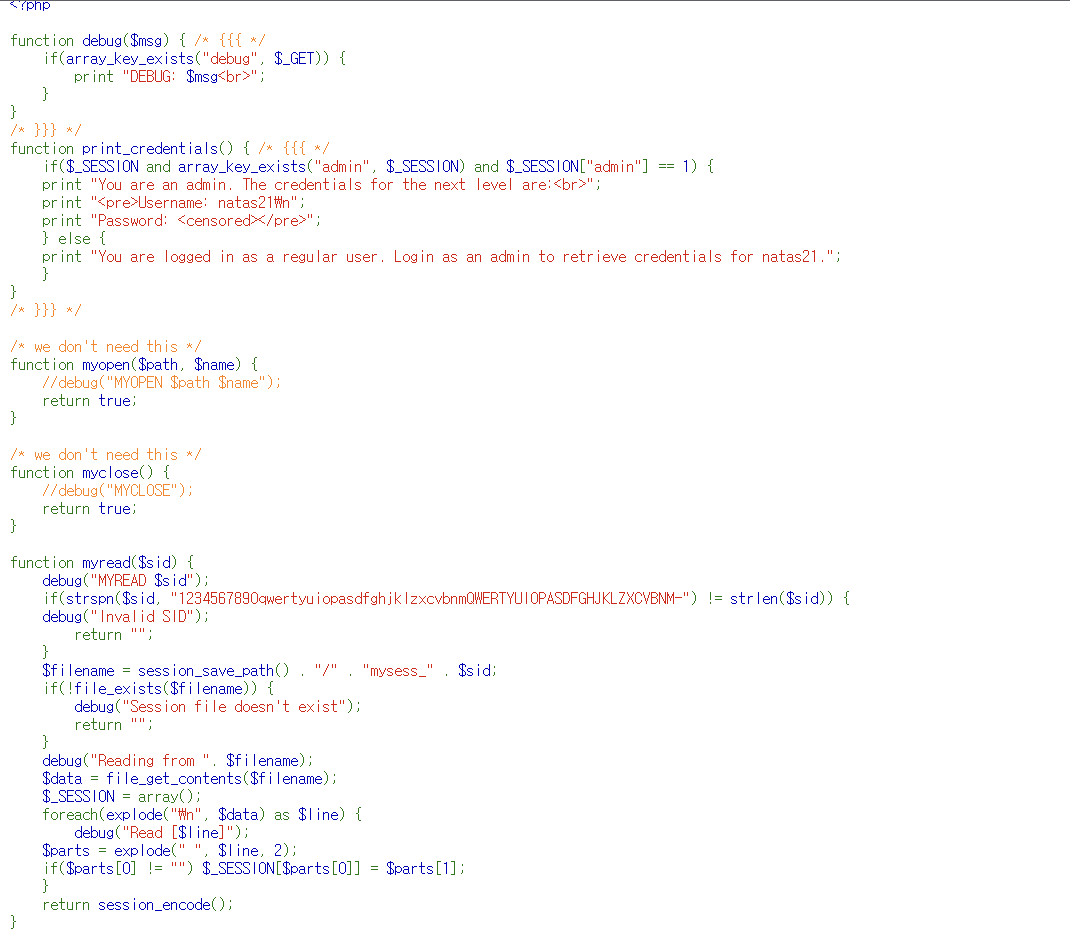
Task: Click the 'Password: <censored>' print line
Action: tap(182, 220)
